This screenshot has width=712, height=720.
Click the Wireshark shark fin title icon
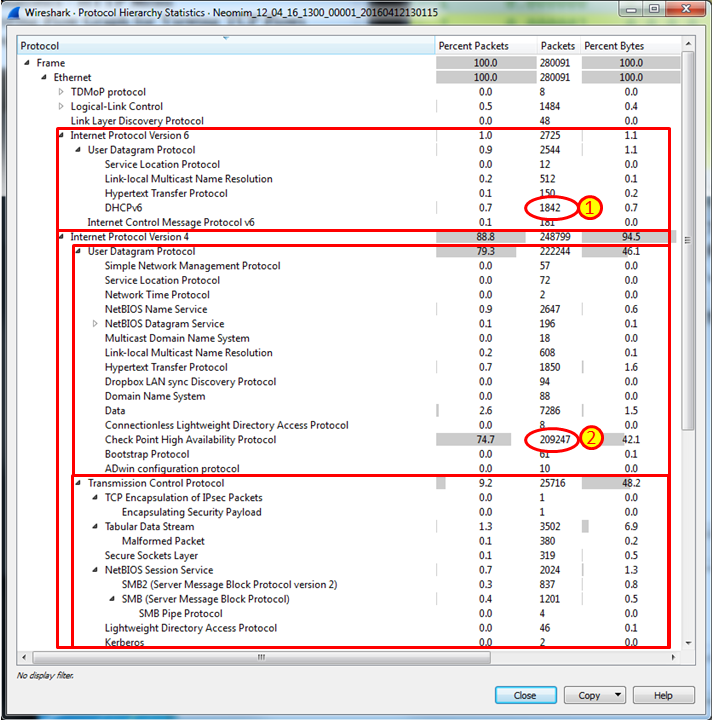click(14, 12)
